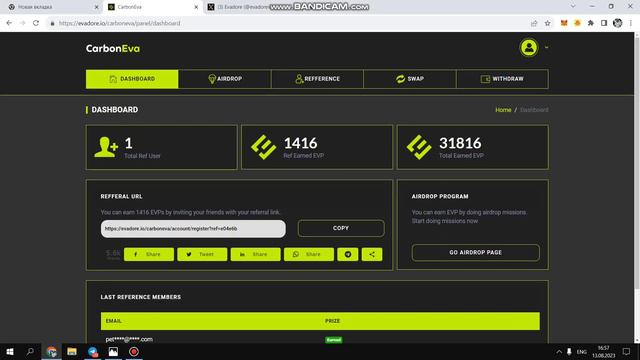Open the generic share options icon
This screenshot has width=640, height=360.
pyautogui.click(x=372, y=254)
